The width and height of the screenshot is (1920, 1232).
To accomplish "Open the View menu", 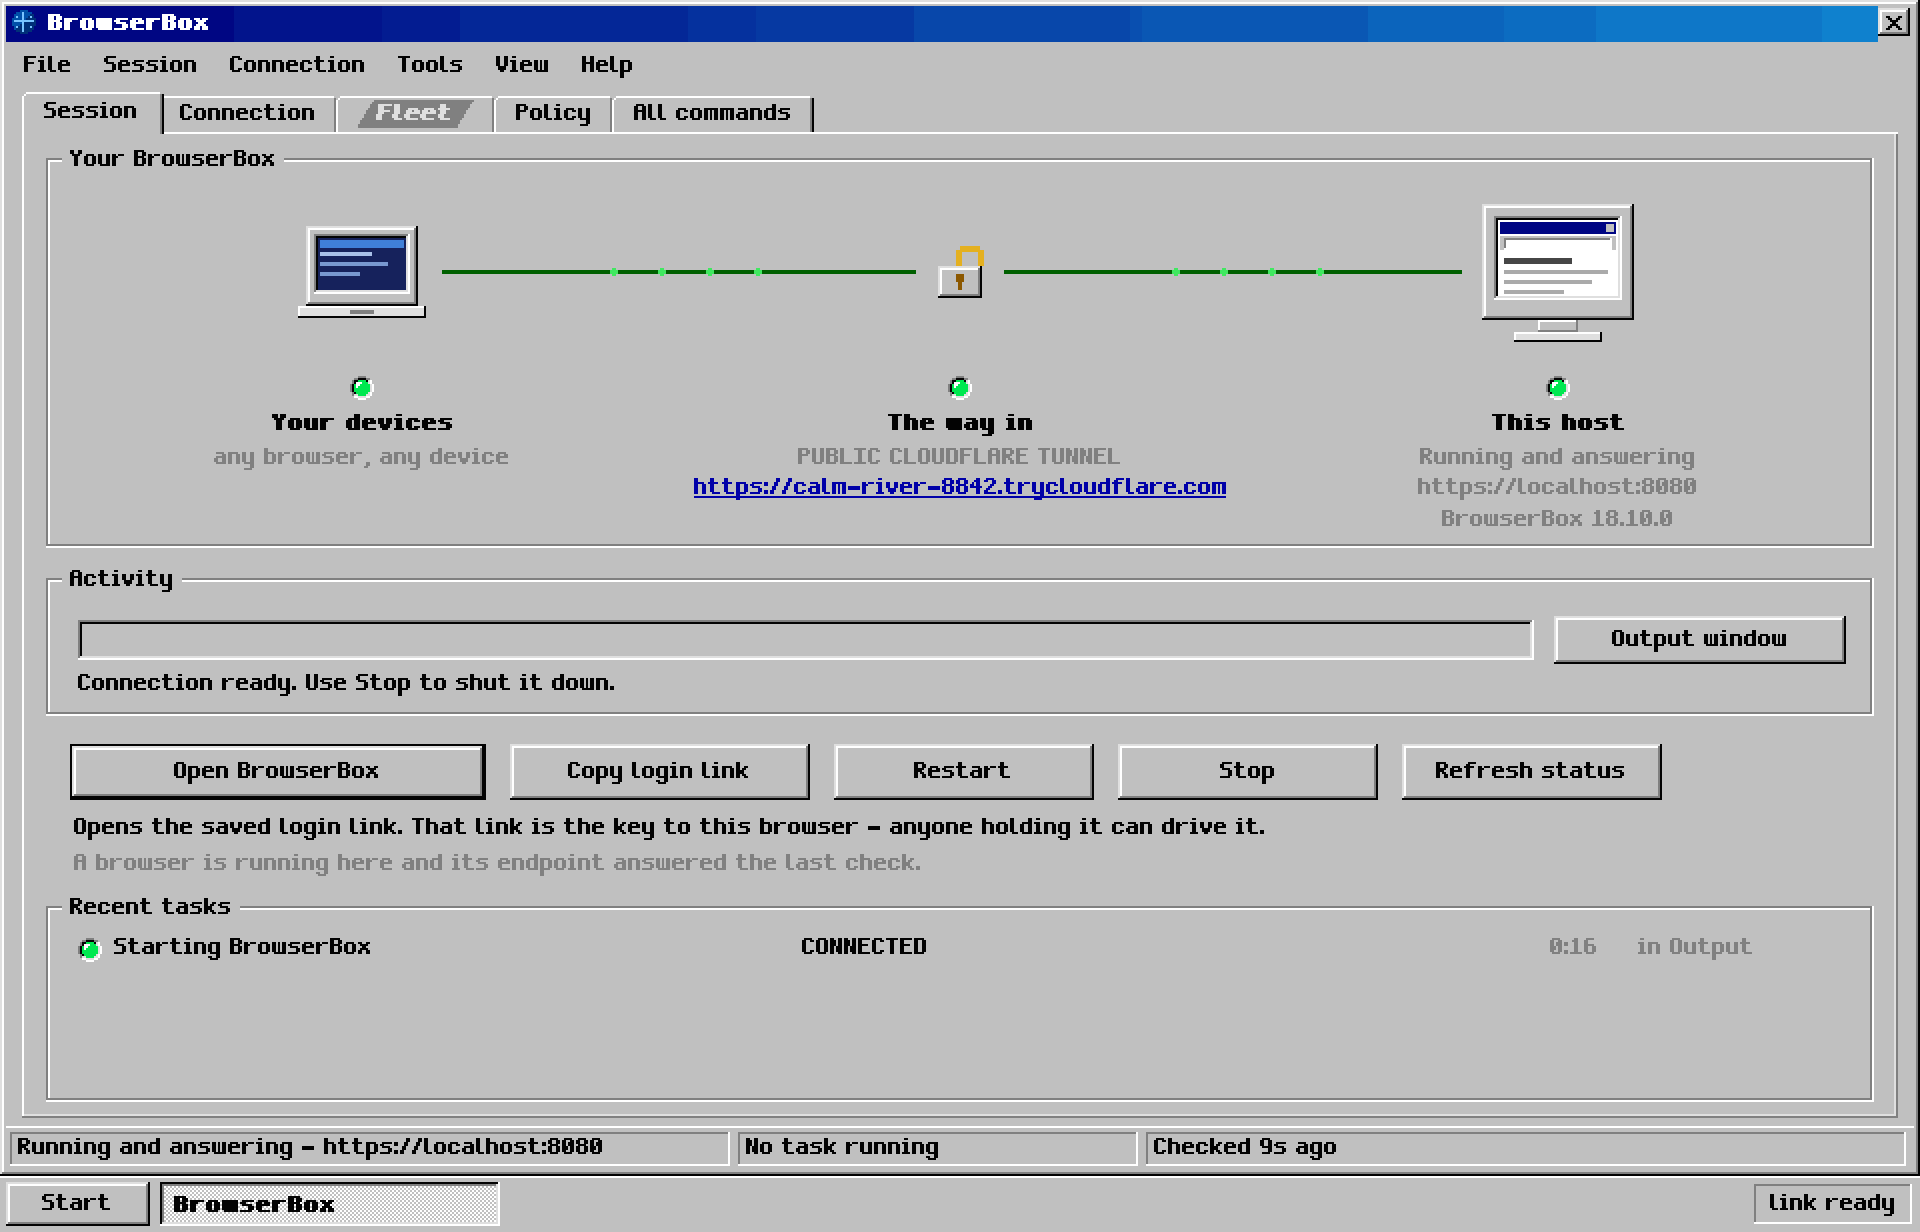I will point(522,64).
